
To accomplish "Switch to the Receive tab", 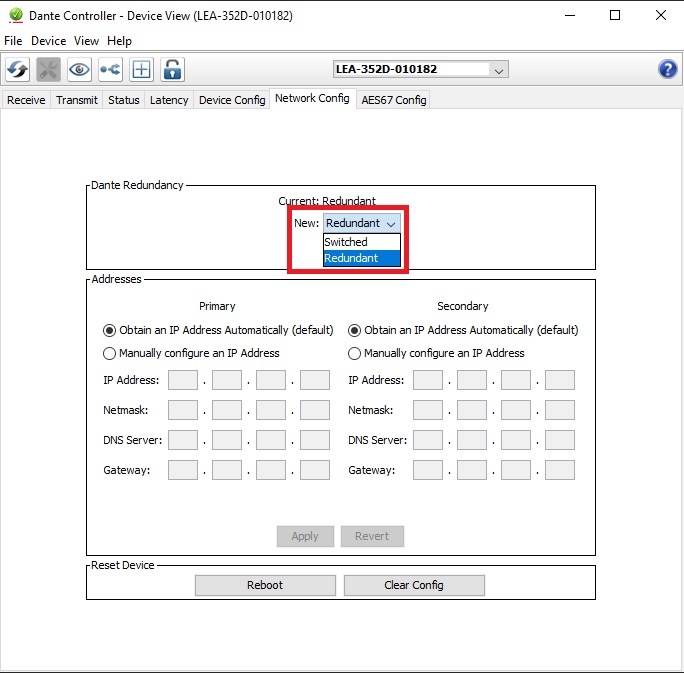I will (x=26, y=100).
